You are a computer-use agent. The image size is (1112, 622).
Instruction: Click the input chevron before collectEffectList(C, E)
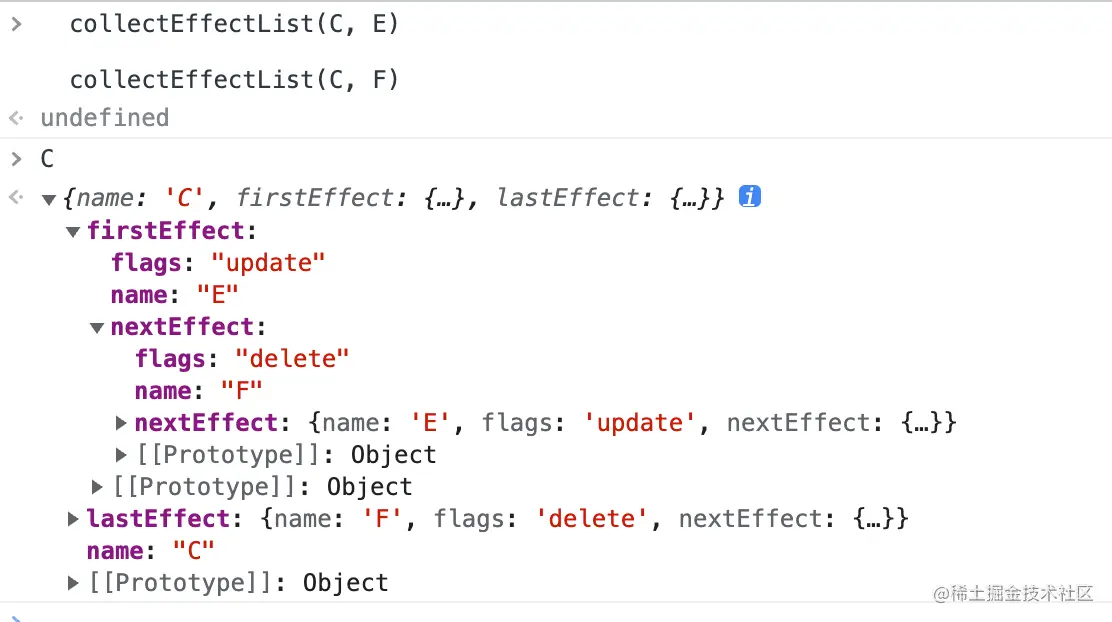point(16,24)
